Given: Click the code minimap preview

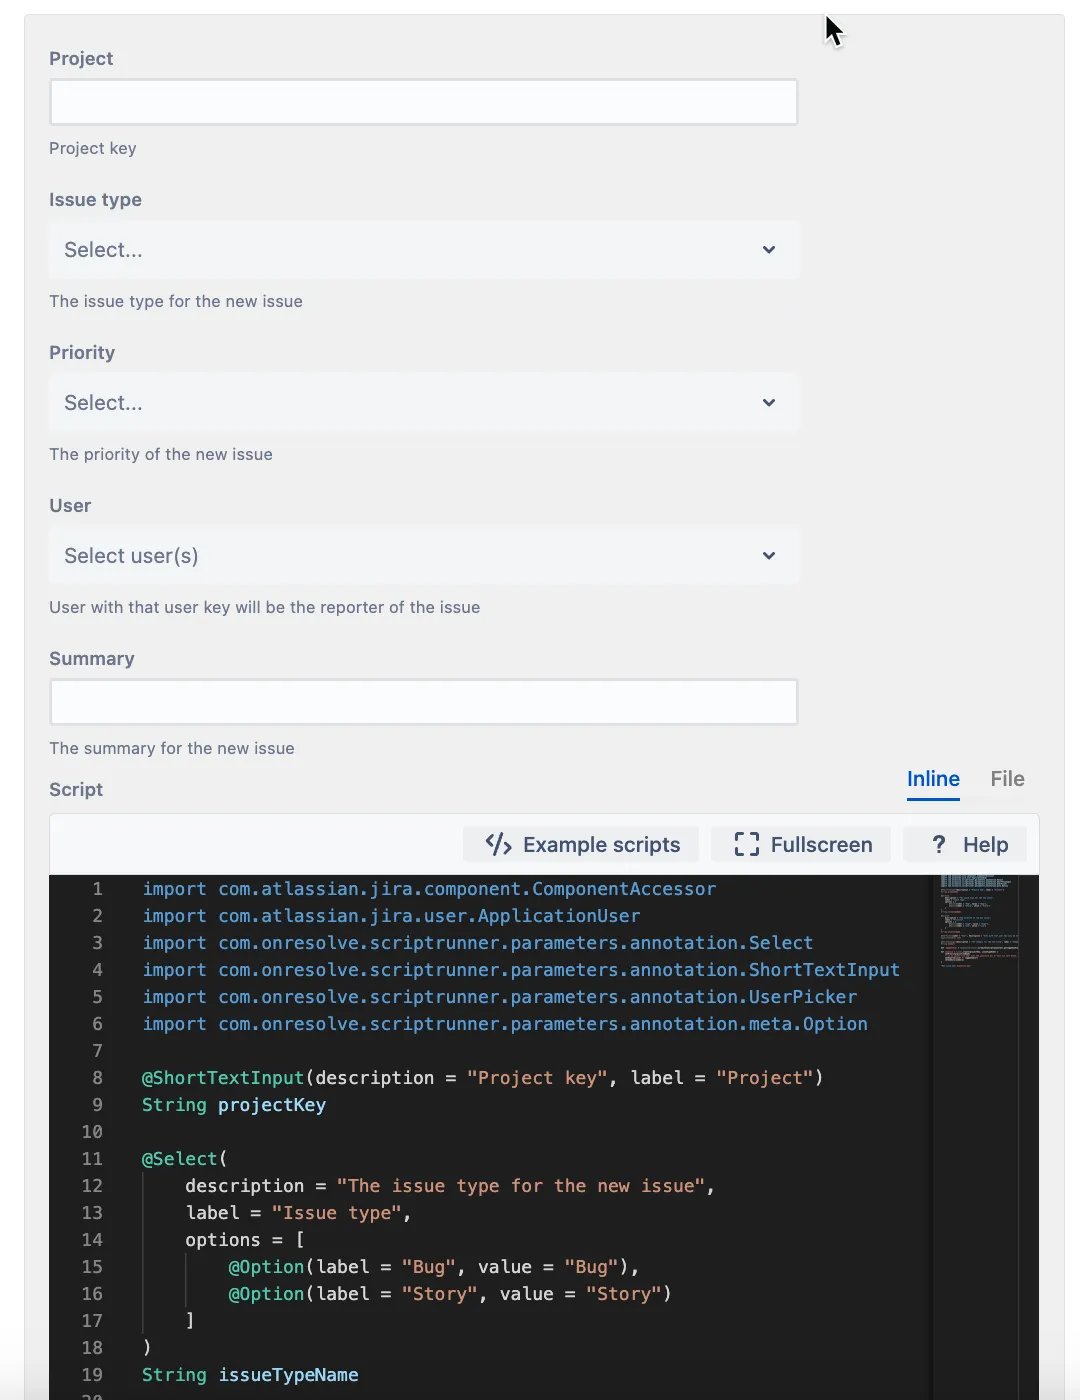Looking at the screenshot, I should [x=978, y=920].
